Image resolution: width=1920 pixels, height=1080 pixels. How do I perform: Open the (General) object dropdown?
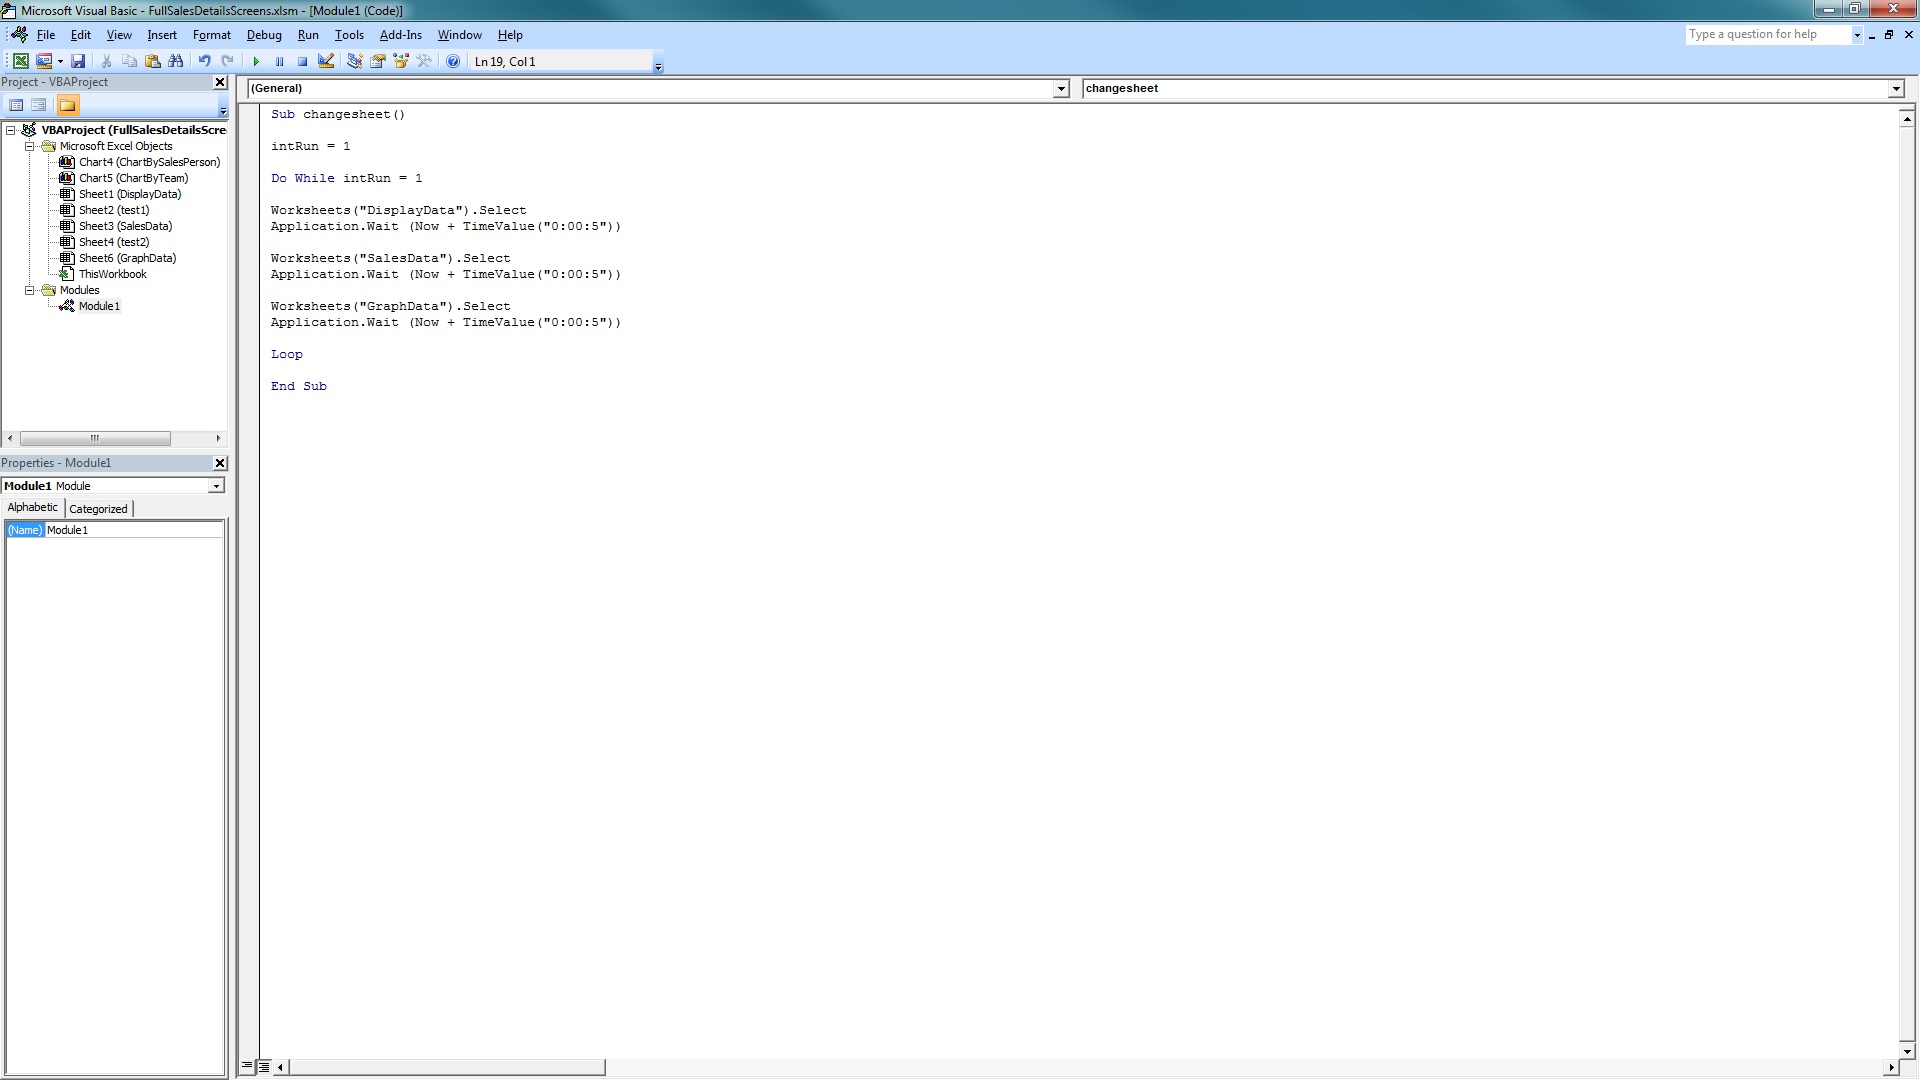point(1061,89)
